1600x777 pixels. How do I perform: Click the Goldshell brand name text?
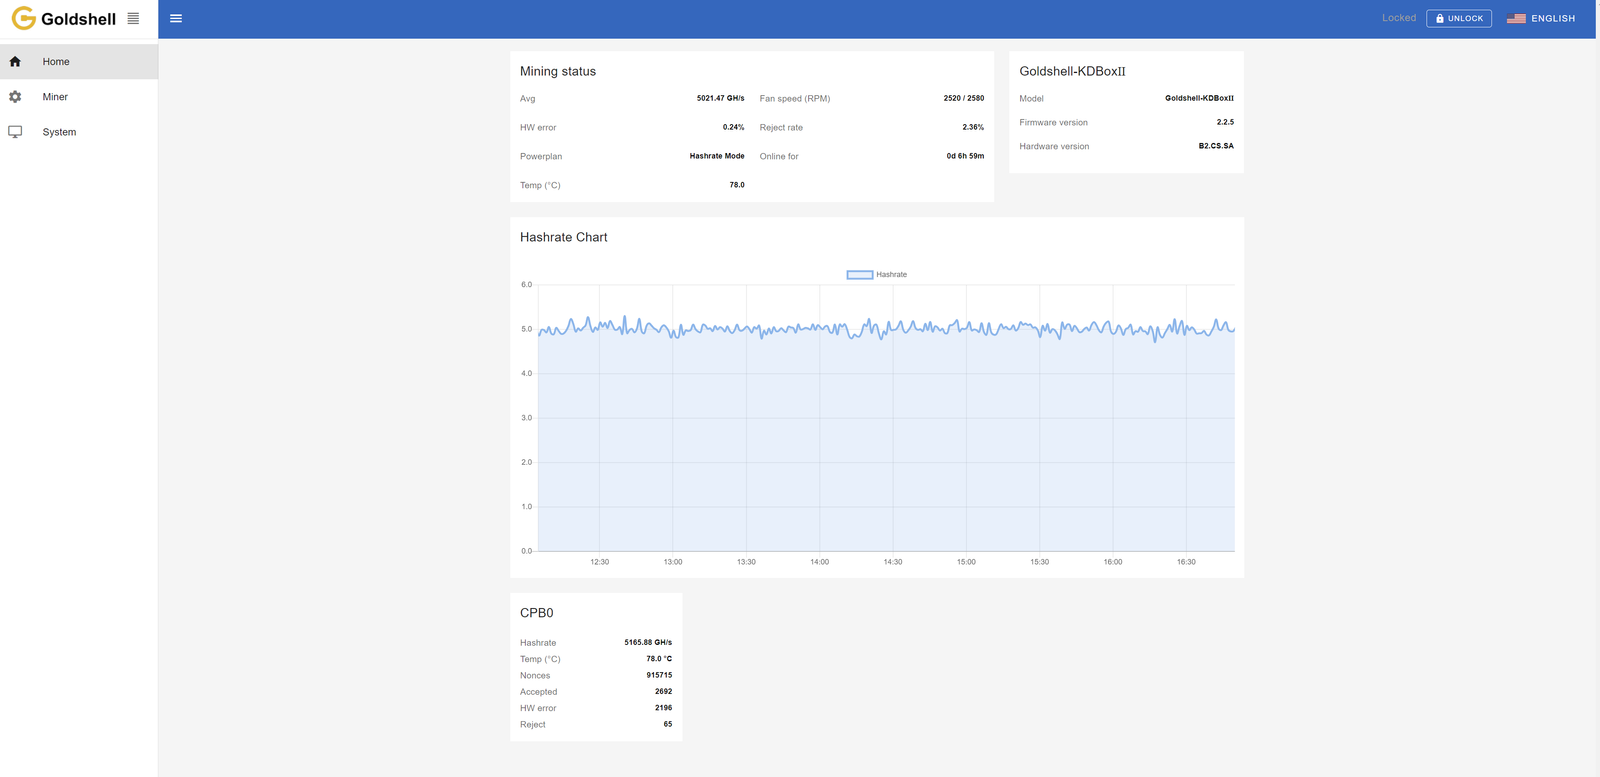[78, 19]
